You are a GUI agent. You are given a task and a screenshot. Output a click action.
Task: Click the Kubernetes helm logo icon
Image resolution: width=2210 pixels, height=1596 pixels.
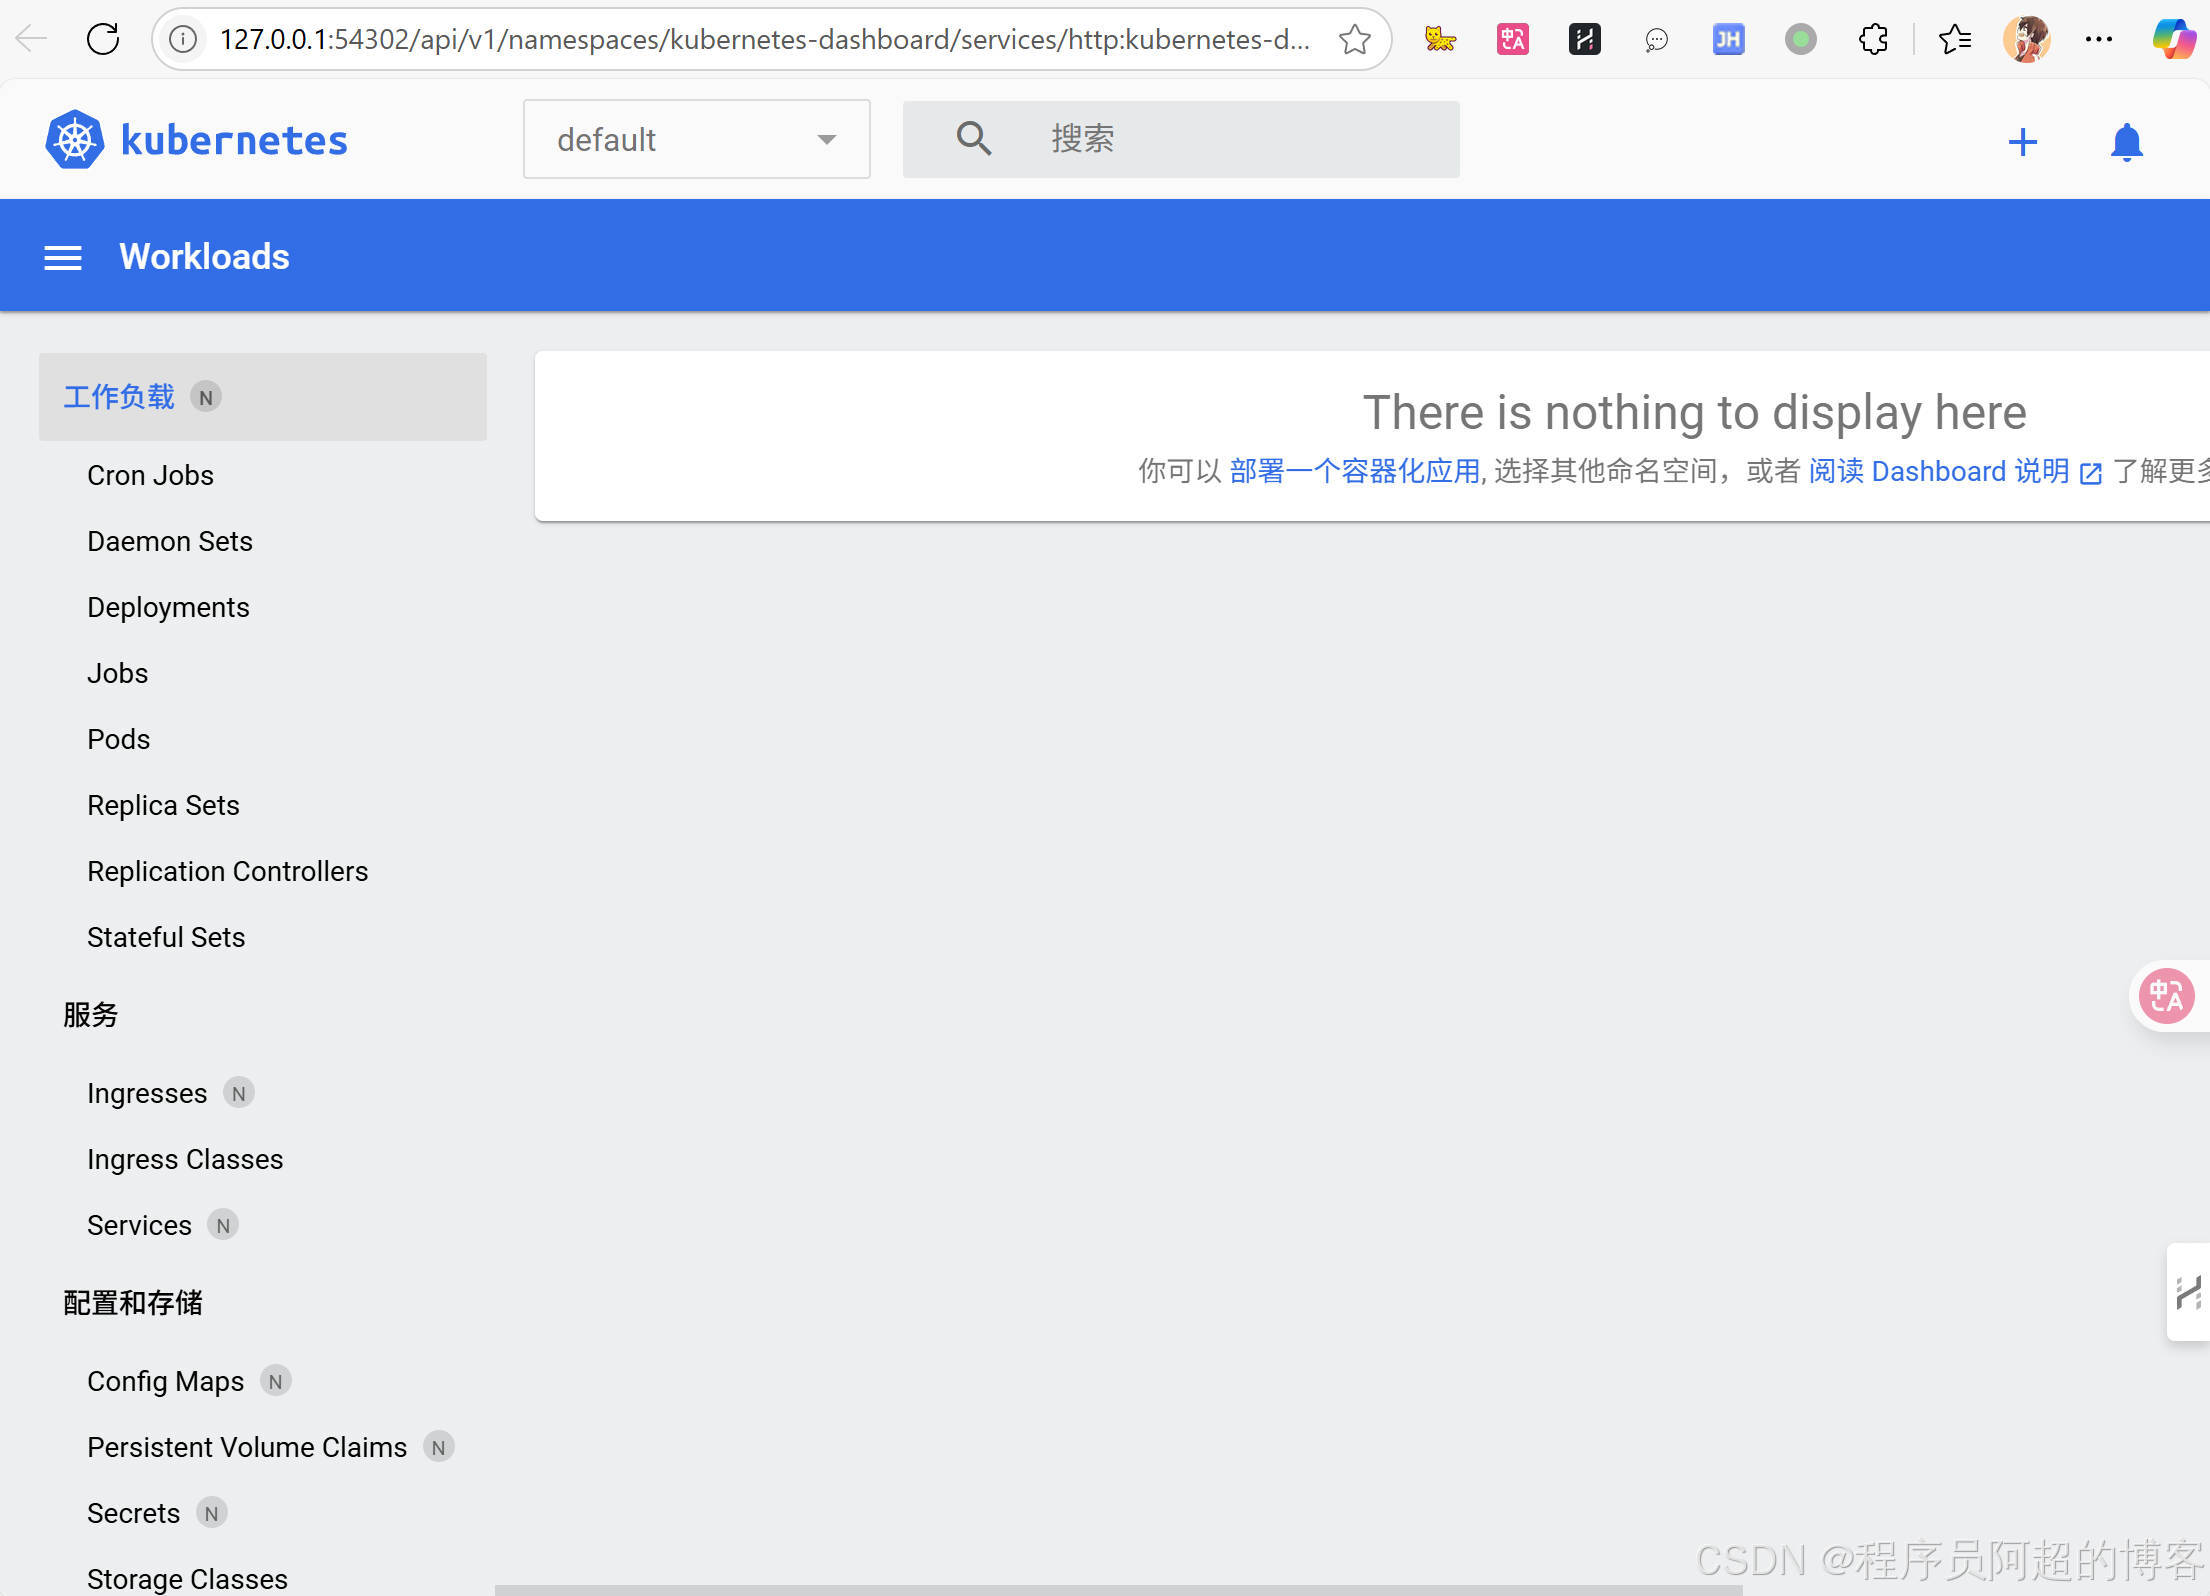tap(74, 140)
